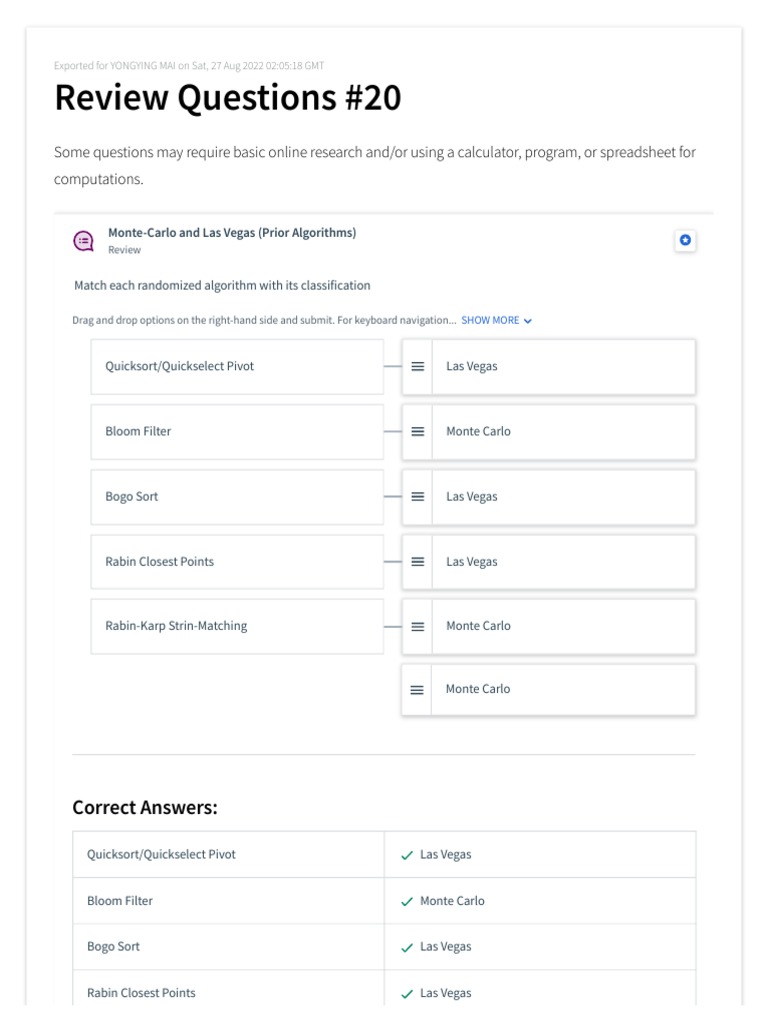Click checkmark next to Bogo Sort correct answer
Screen dimensions: 768x1024
tap(406, 947)
